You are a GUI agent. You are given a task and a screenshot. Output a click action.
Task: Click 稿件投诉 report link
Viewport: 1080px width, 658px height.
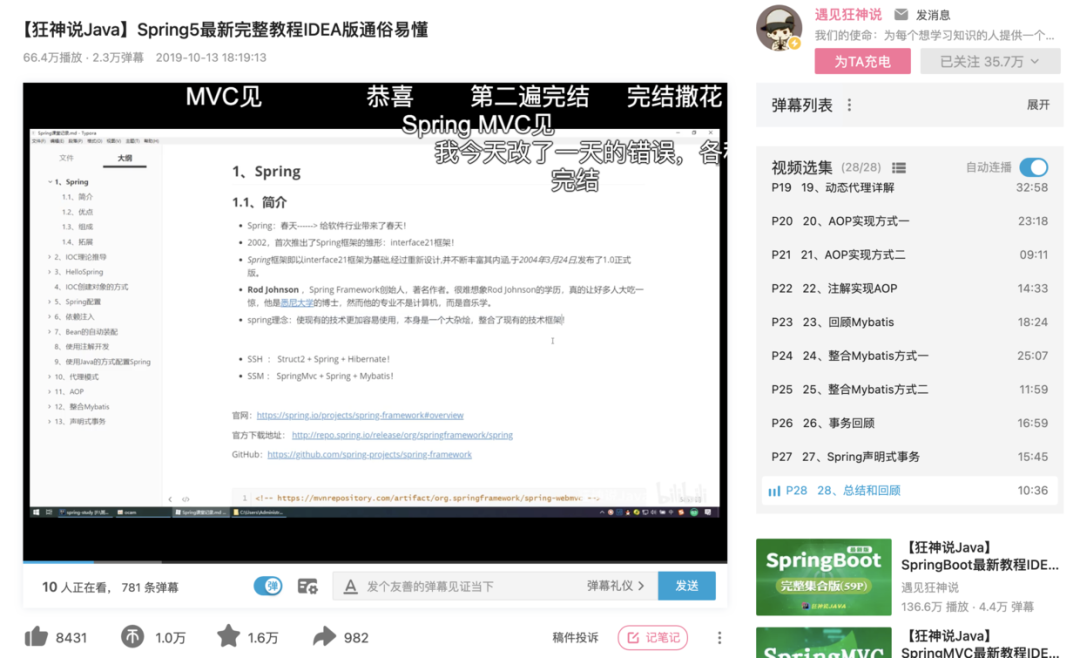pos(575,638)
